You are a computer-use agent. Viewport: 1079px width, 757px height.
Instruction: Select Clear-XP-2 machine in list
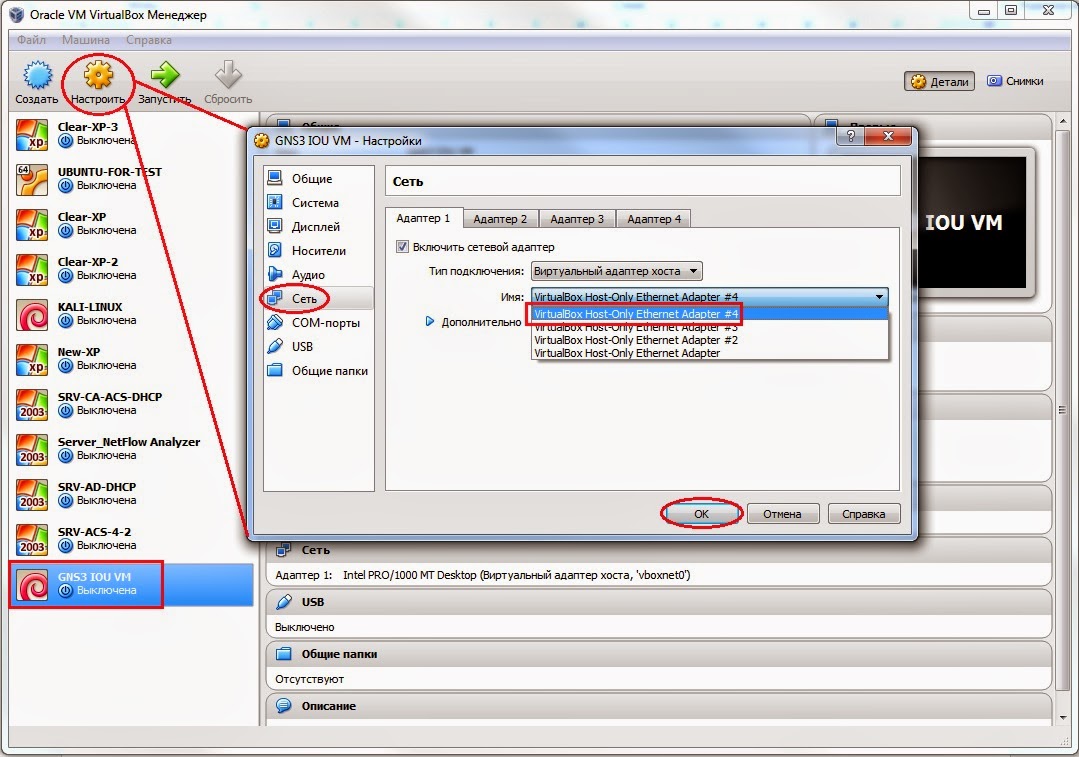coord(131,269)
